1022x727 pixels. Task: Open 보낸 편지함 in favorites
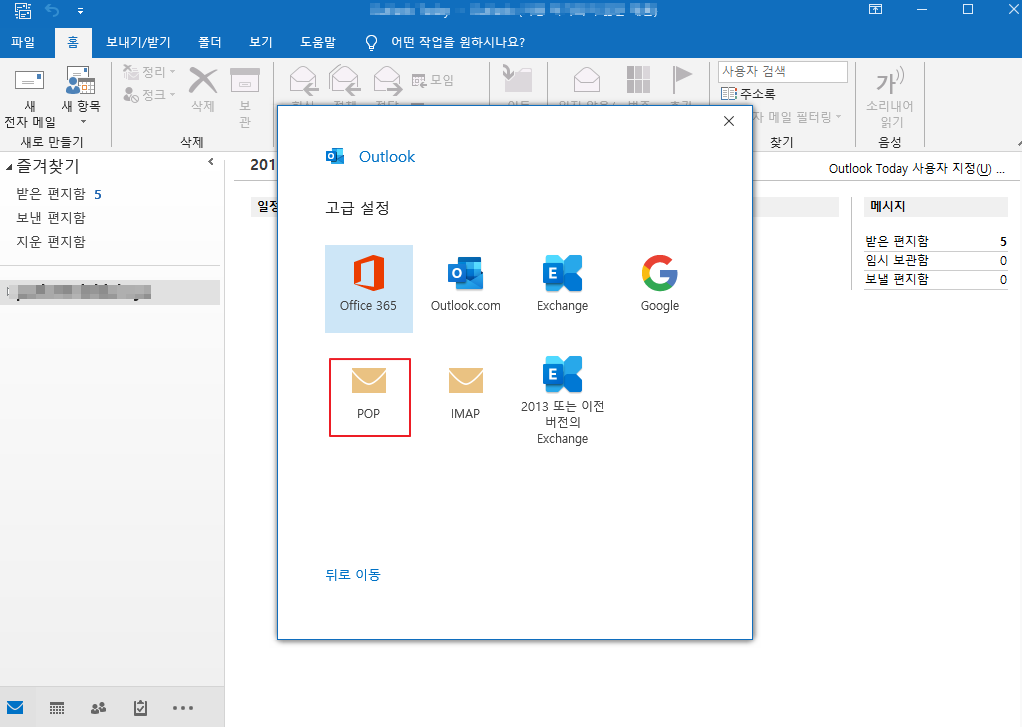[51, 218]
